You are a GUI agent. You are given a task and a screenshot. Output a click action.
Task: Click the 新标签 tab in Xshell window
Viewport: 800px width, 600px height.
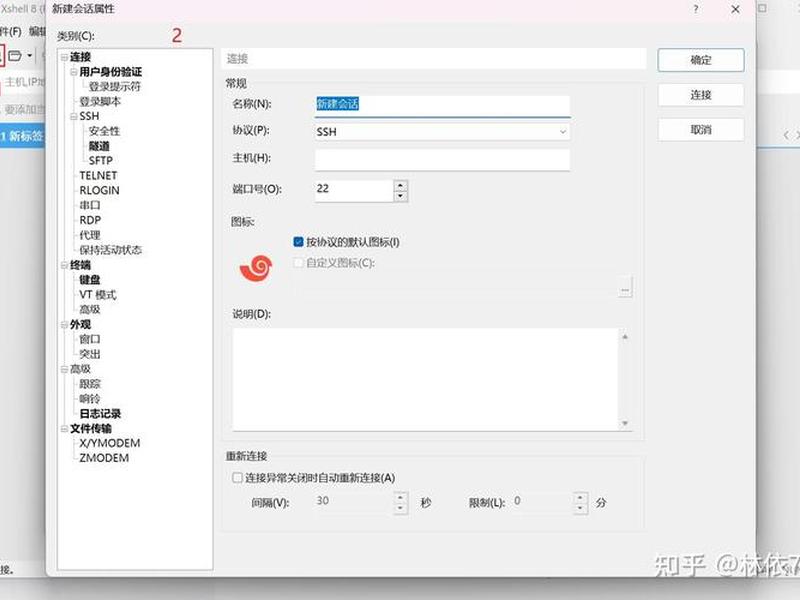22,136
